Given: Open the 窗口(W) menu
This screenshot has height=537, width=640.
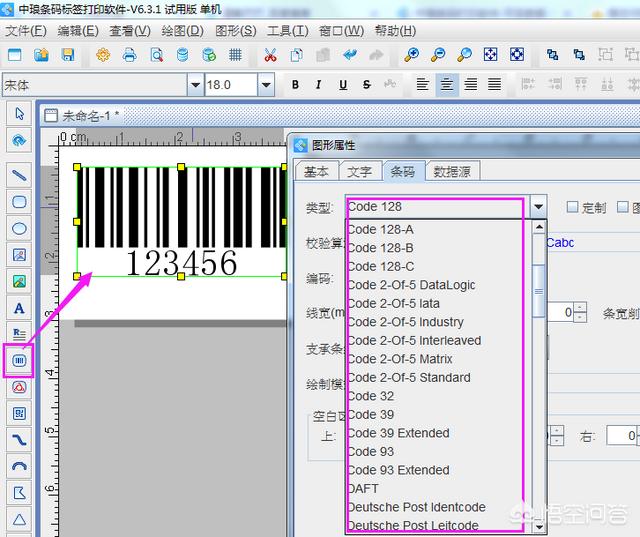Looking at the screenshot, I should (x=341, y=31).
